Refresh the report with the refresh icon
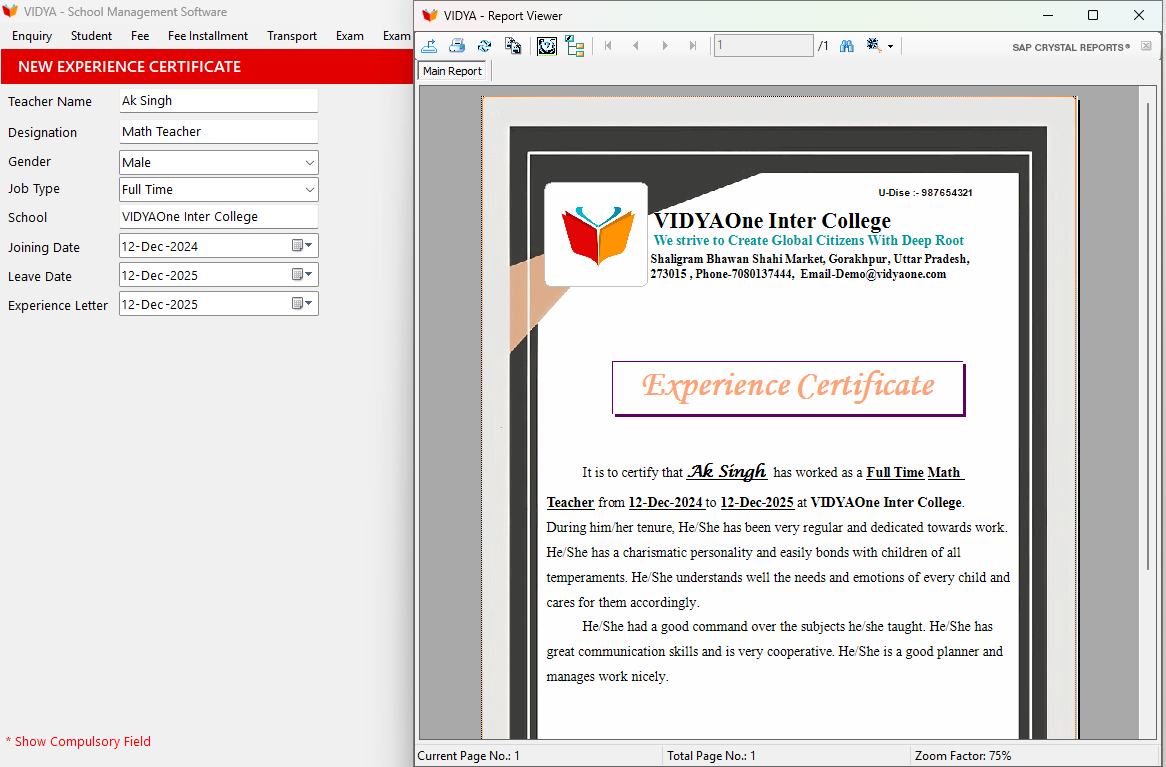This screenshot has width=1166, height=767. (x=484, y=46)
